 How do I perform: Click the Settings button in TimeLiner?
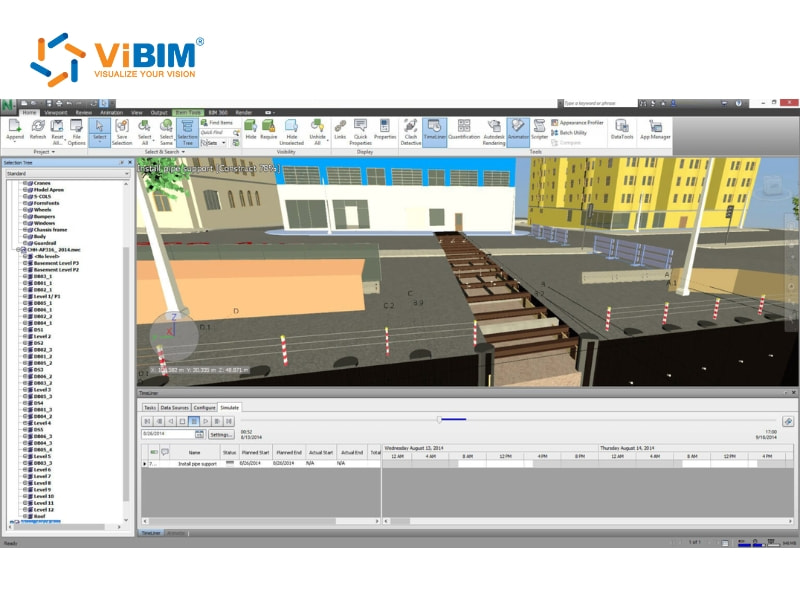pos(222,433)
